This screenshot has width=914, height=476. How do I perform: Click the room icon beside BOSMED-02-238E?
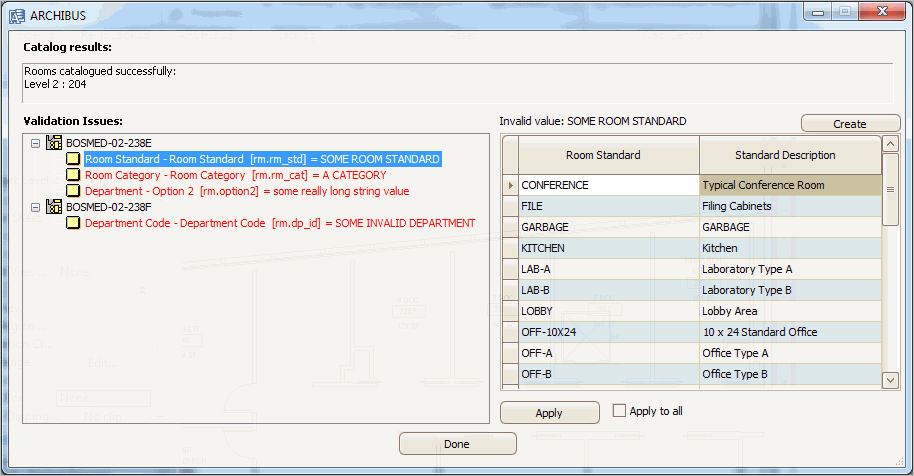[x=54, y=143]
